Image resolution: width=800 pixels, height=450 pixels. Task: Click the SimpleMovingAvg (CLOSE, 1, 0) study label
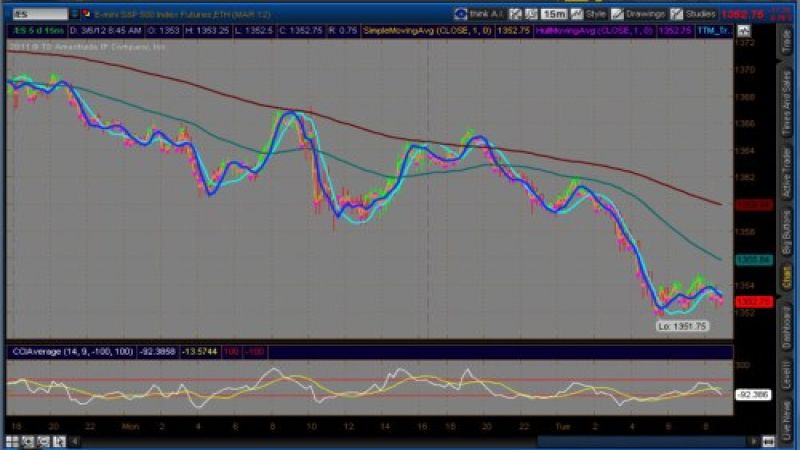pyautogui.click(x=427, y=31)
